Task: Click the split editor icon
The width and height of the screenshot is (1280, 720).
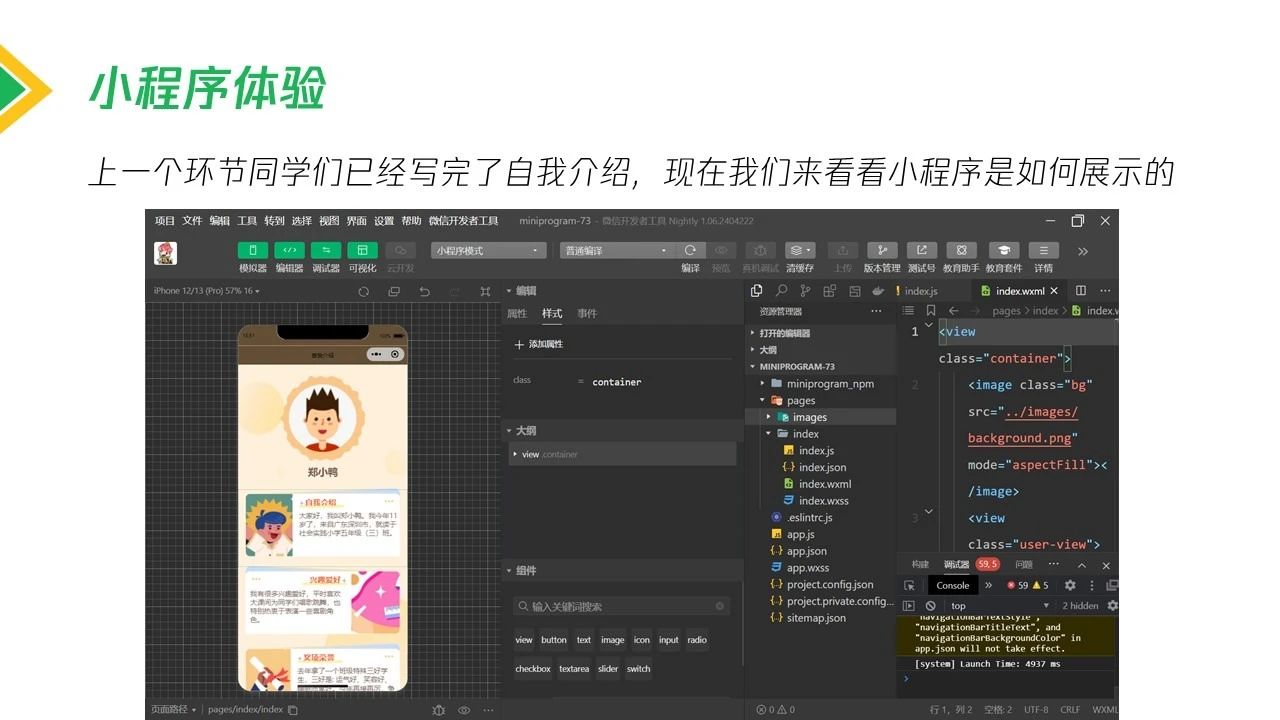Action: (1081, 291)
